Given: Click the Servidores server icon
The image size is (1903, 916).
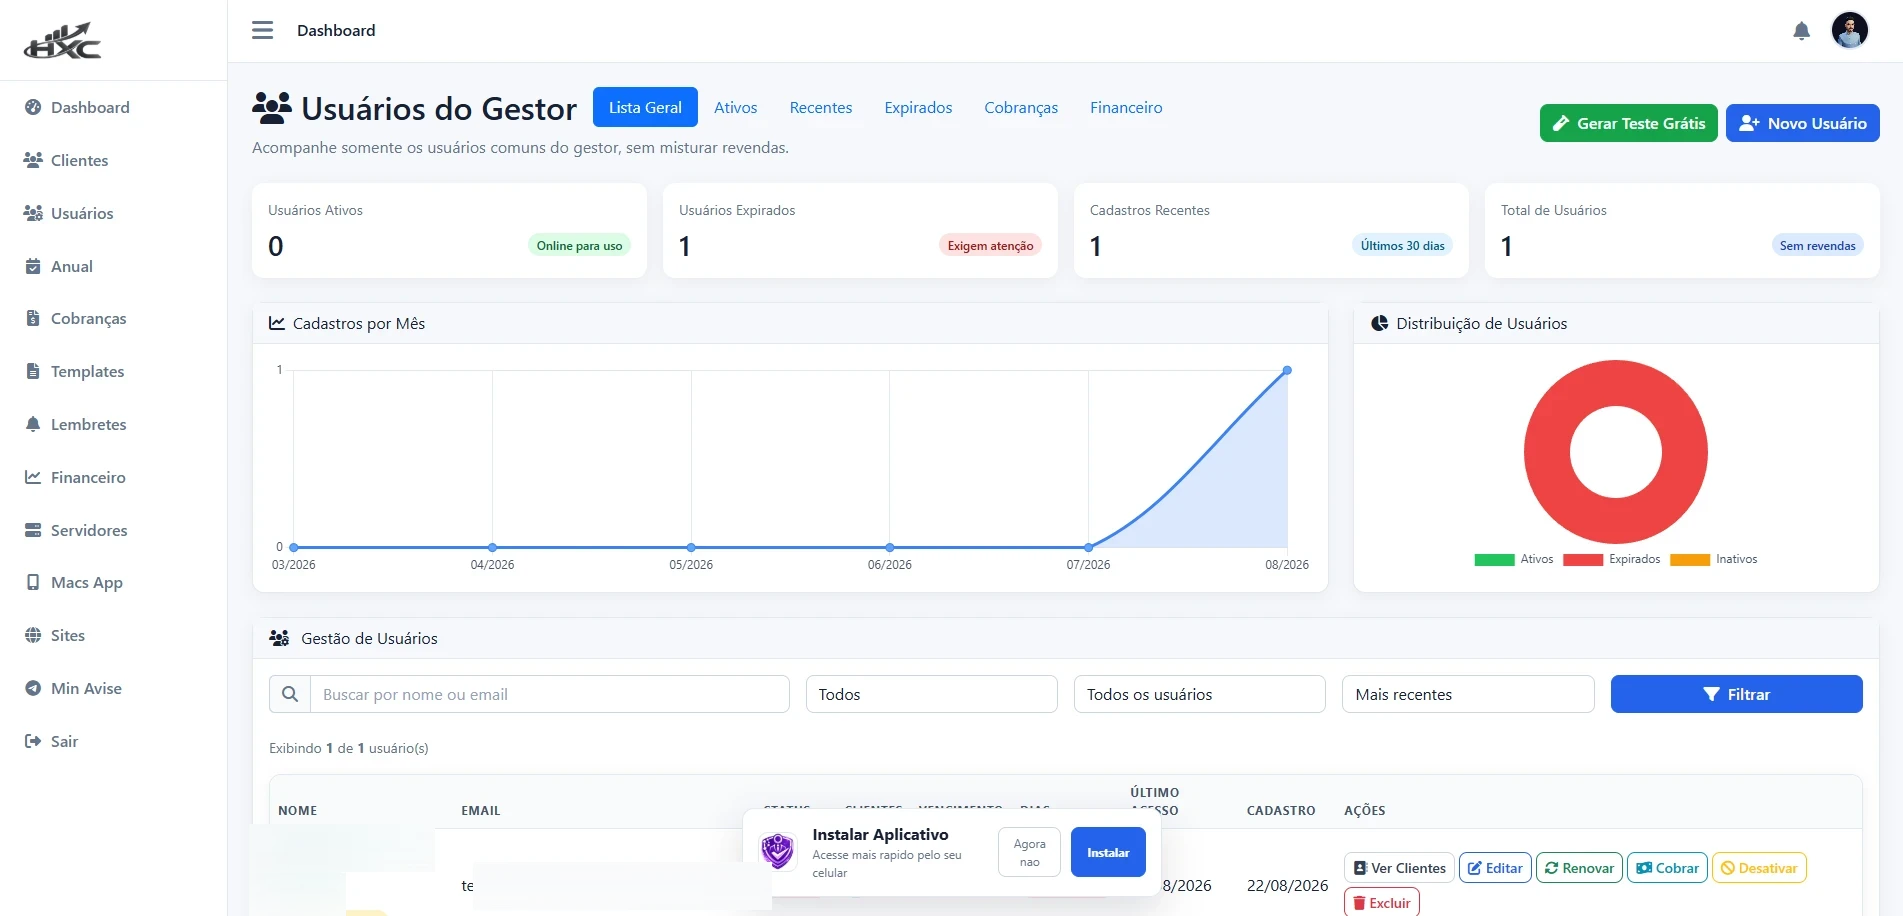Looking at the screenshot, I should (x=33, y=530).
